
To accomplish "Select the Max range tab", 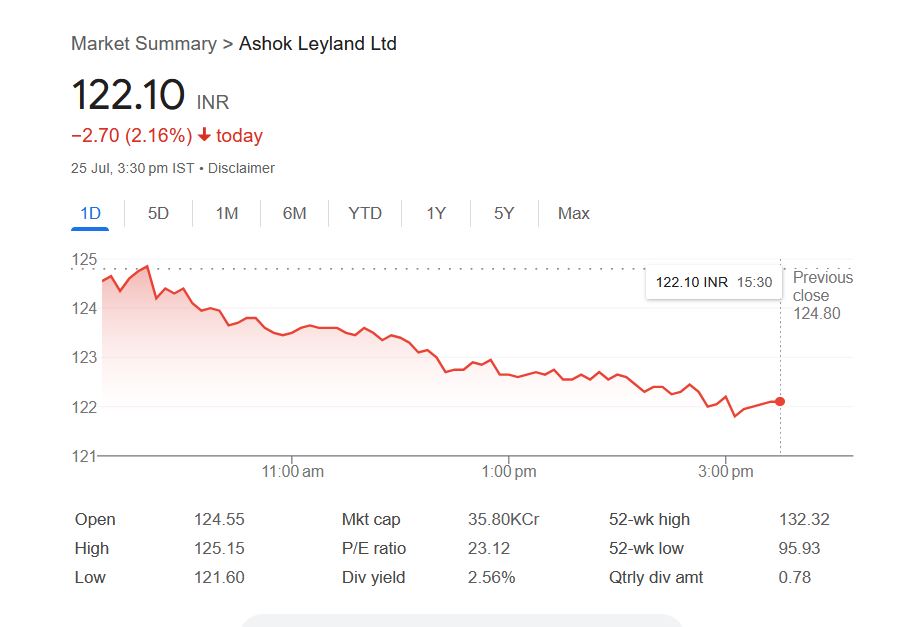I will pos(574,213).
